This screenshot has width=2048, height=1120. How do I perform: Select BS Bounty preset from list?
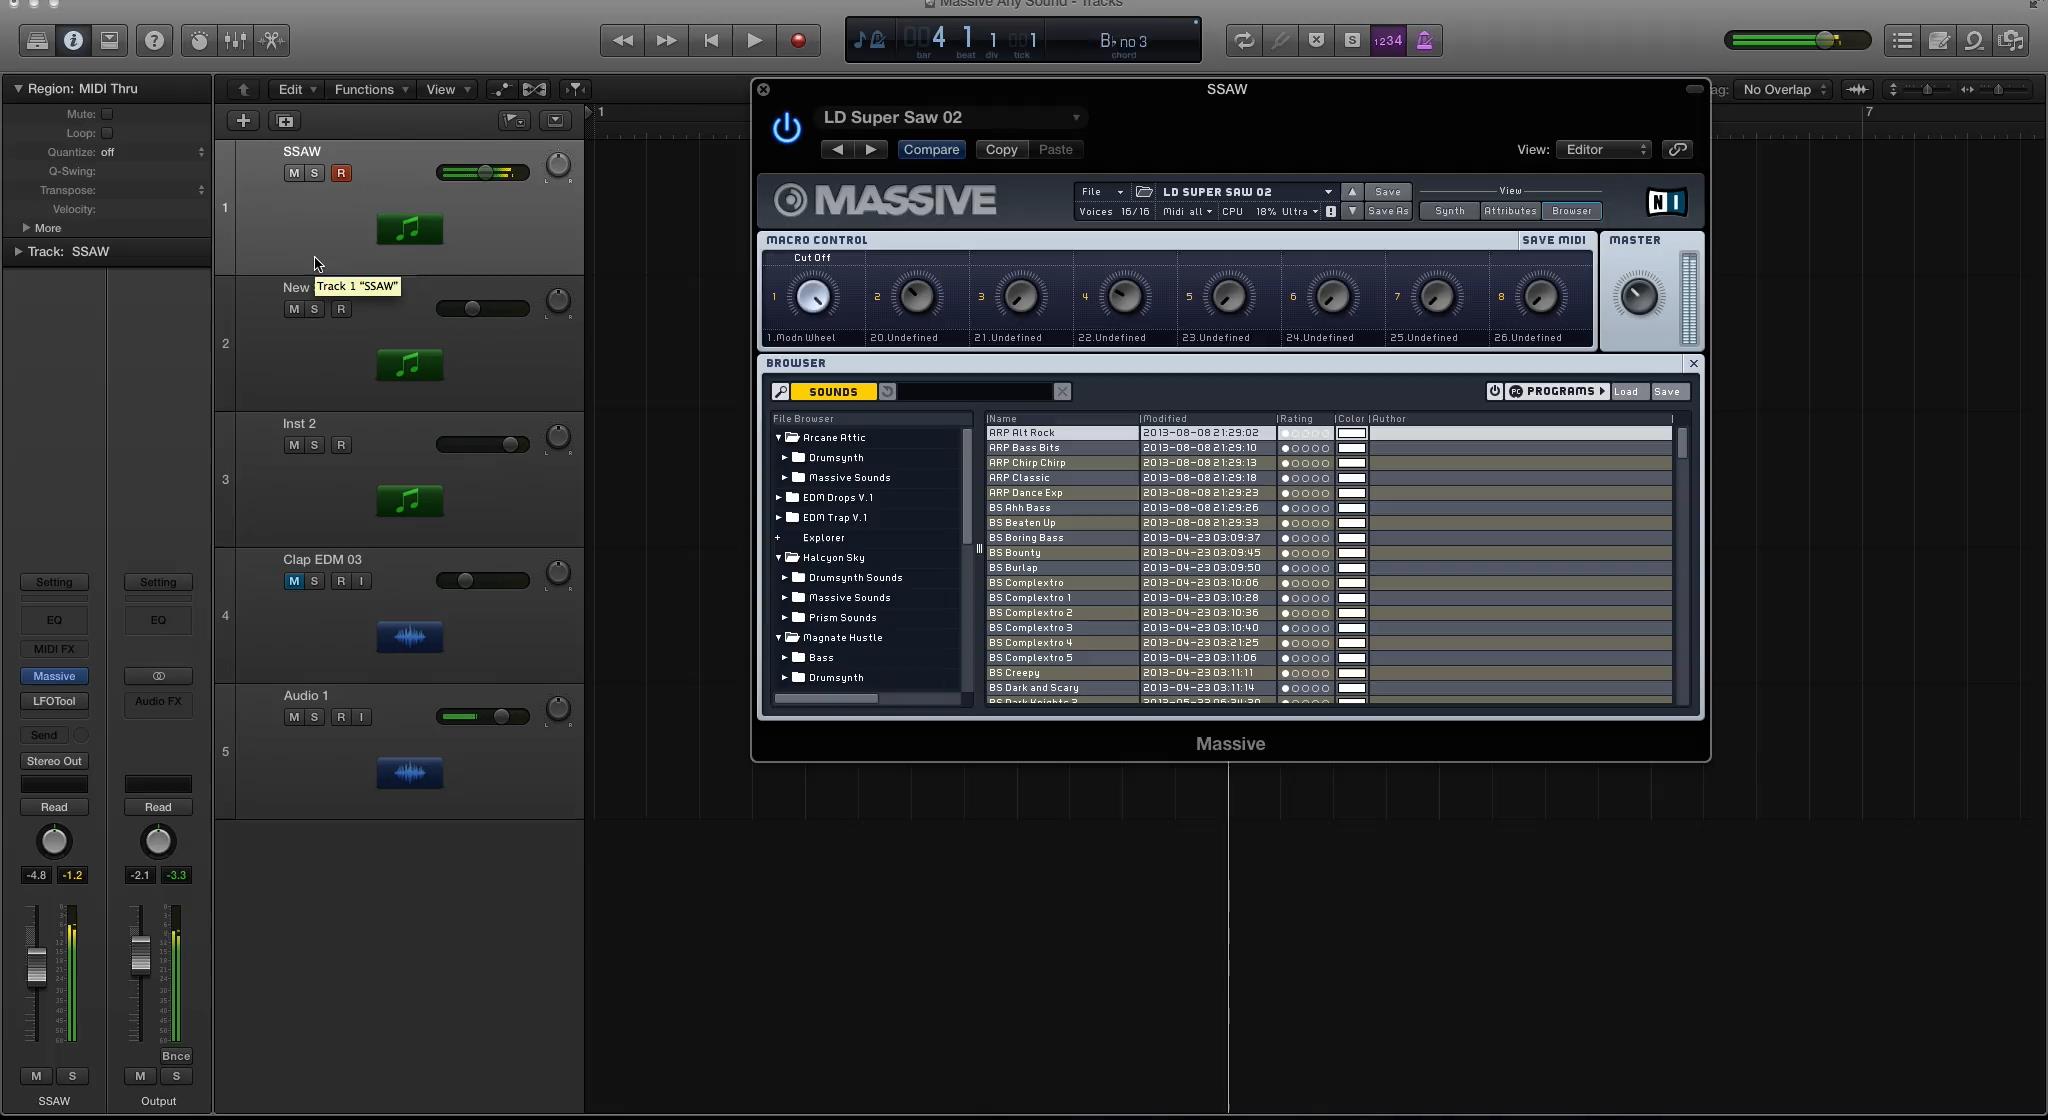click(x=1015, y=552)
